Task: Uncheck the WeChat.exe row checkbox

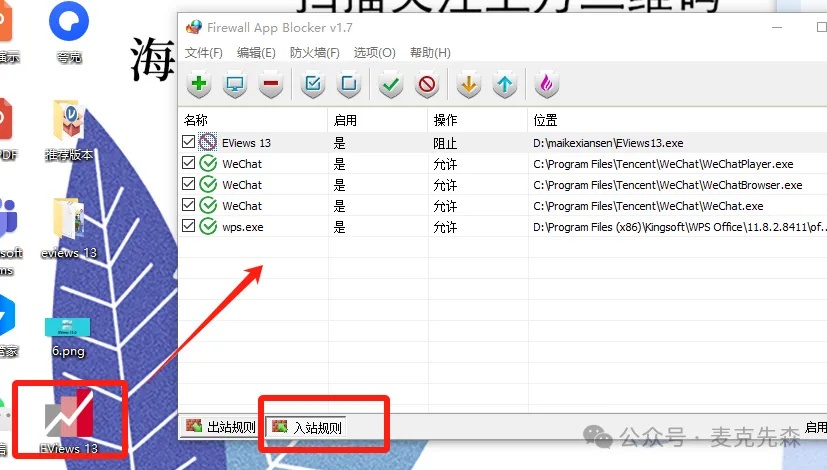Action: click(x=188, y=205)
